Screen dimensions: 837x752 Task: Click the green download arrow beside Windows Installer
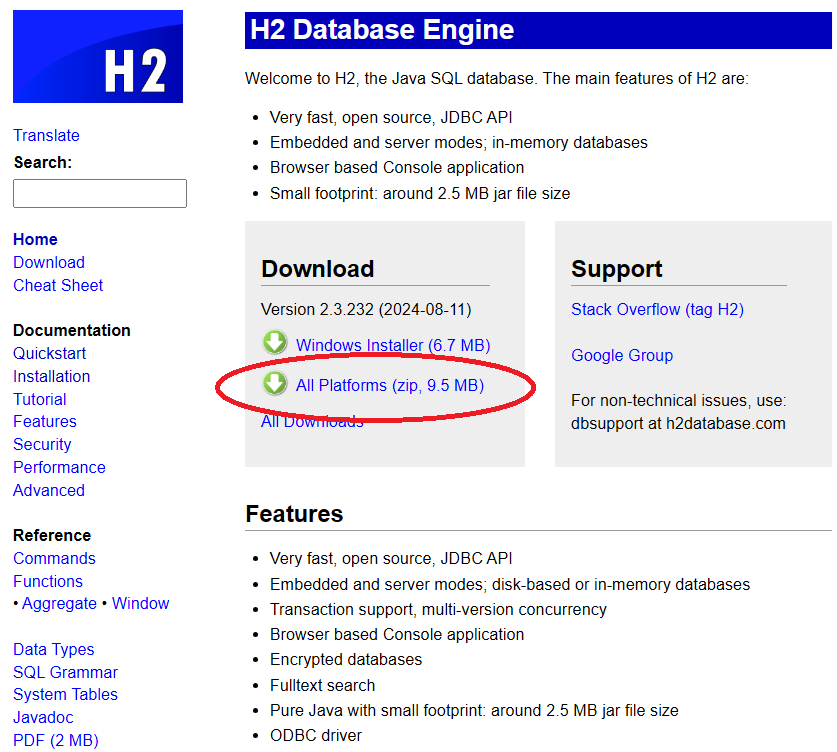coord(275,343)
